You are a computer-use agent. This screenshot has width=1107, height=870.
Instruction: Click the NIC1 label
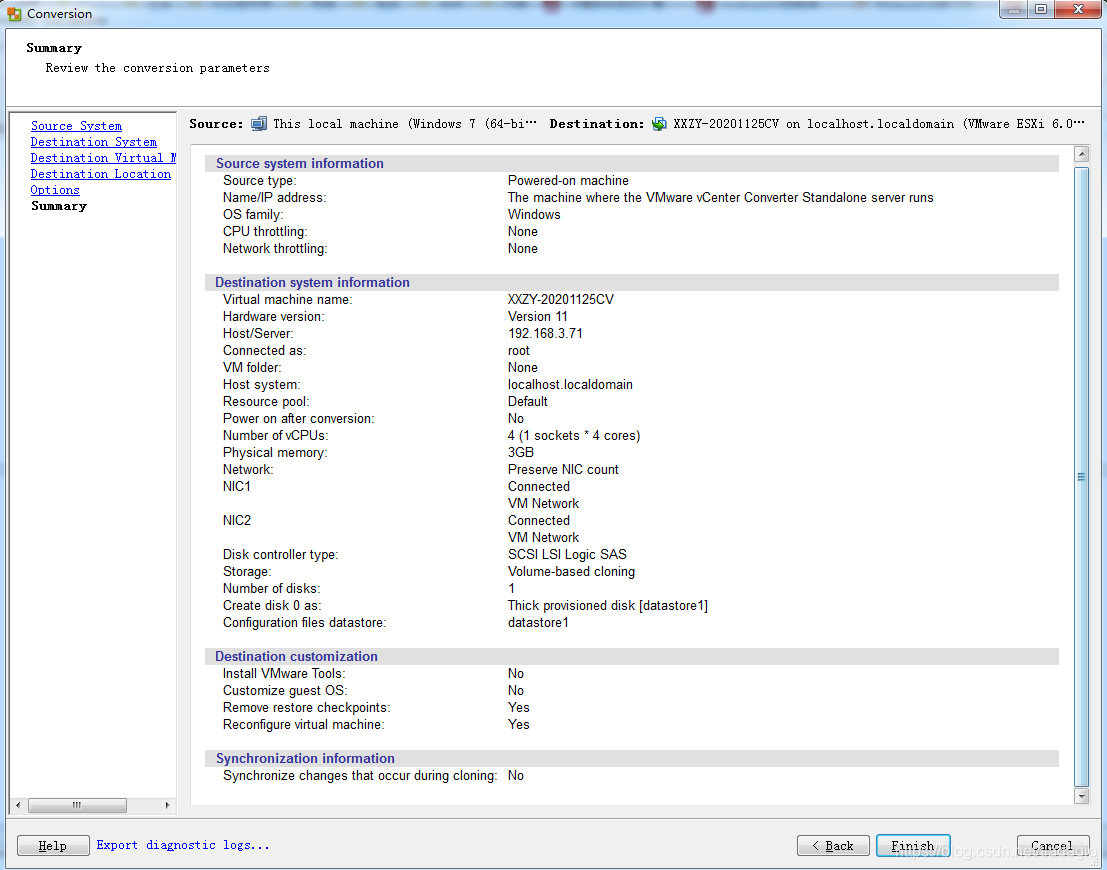[x=237, y=487]
